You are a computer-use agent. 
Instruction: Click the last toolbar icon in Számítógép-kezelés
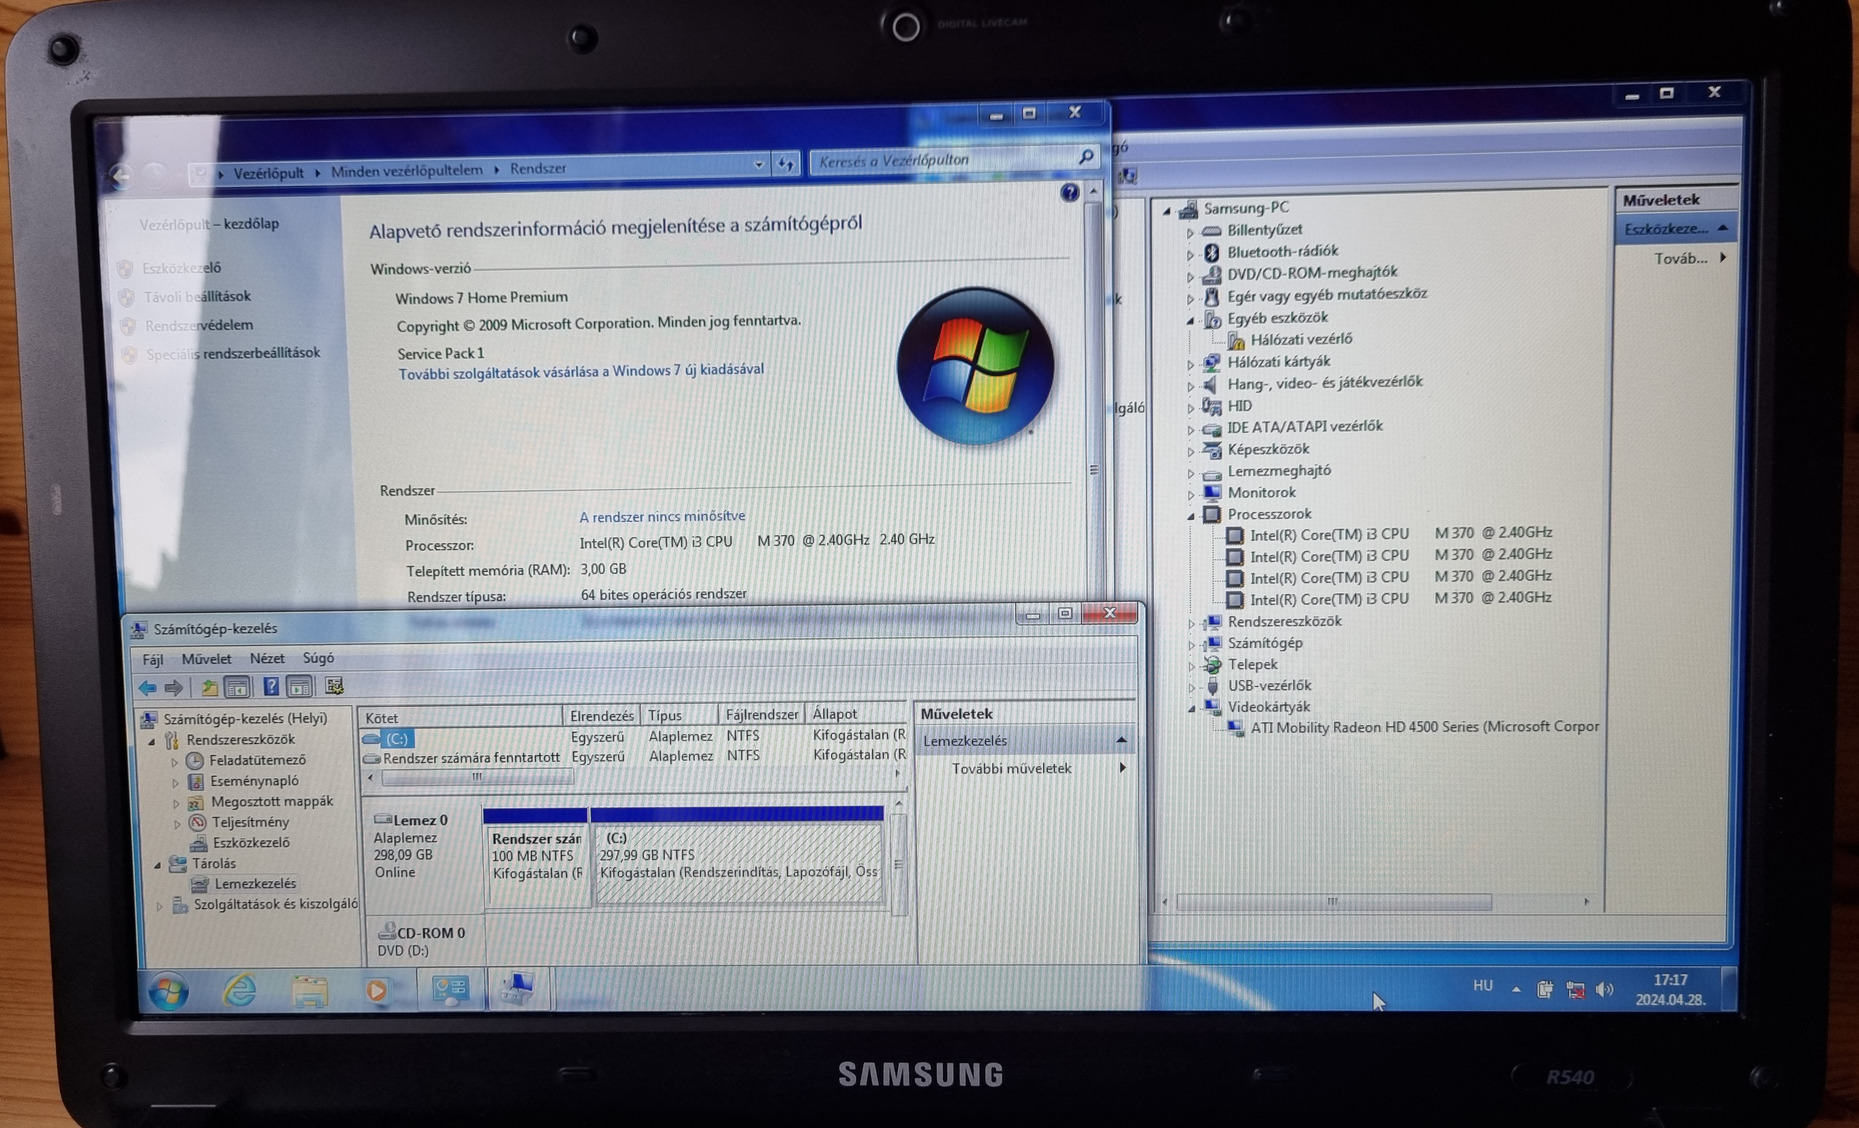[334, 686]
